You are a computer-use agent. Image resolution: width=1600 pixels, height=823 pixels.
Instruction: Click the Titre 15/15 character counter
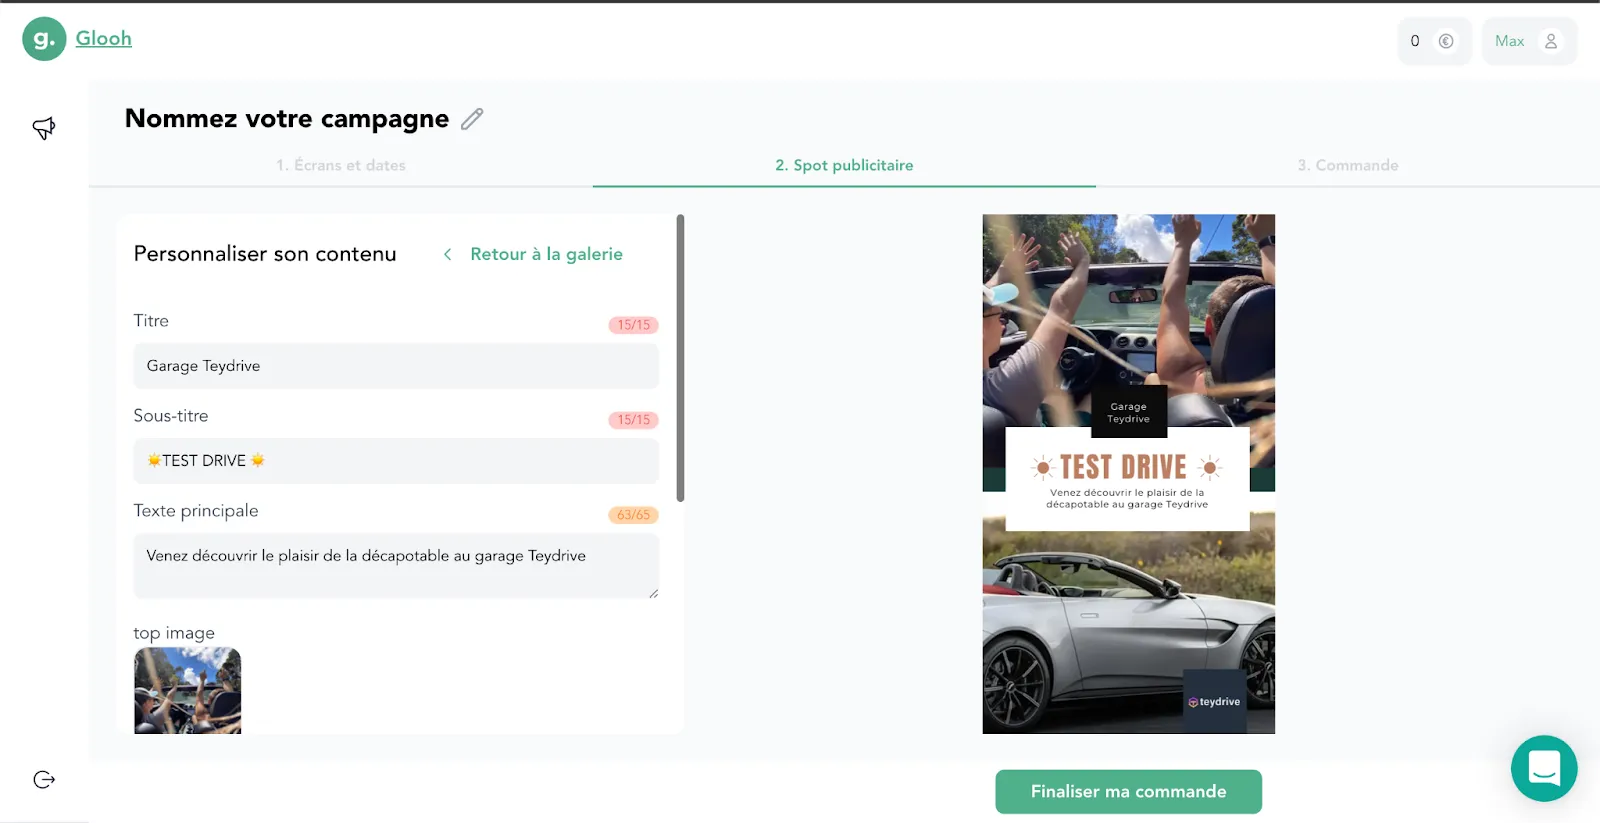pyautogui.click(x=634, y=325)
